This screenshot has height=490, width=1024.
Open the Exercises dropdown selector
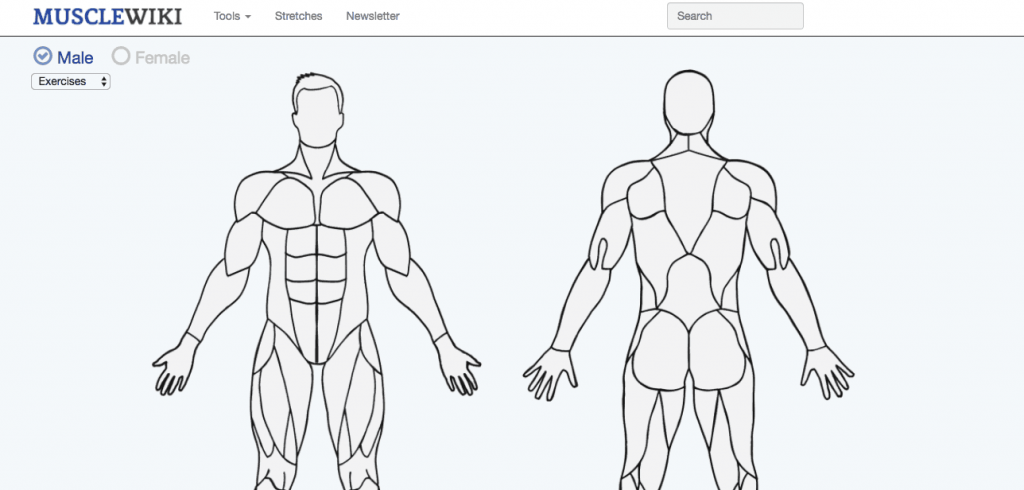[x=71, y=82]
